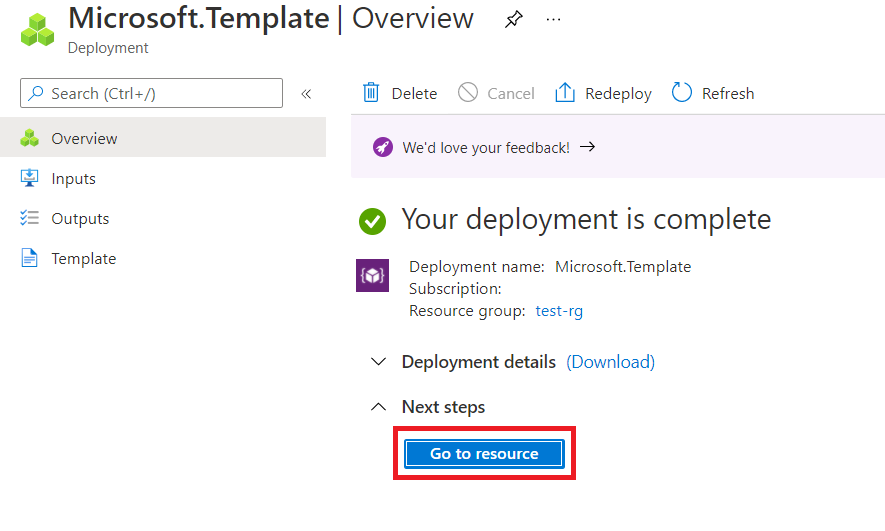
Task: Focus the Search (Ctrl+/) field
Action: (151, 93)
